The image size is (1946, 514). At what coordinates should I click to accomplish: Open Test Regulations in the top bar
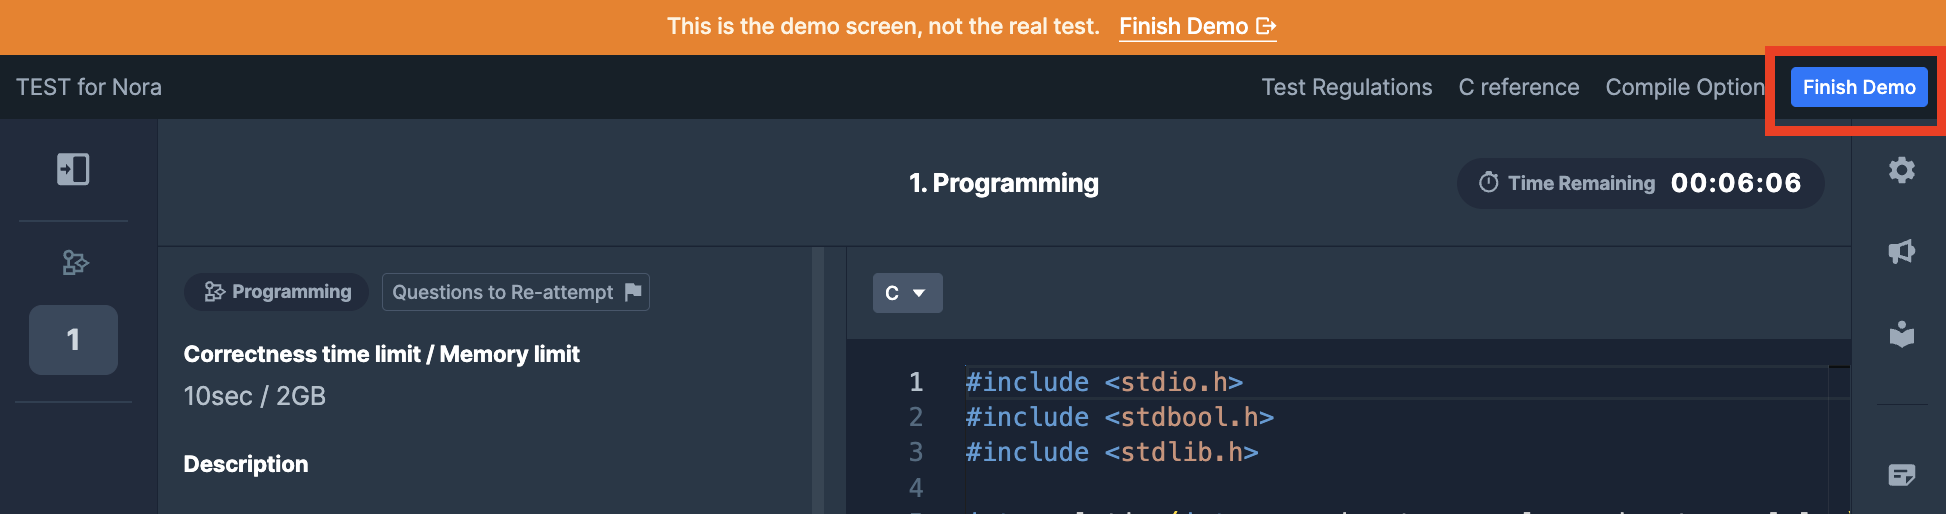click(x=1346, y=87)
